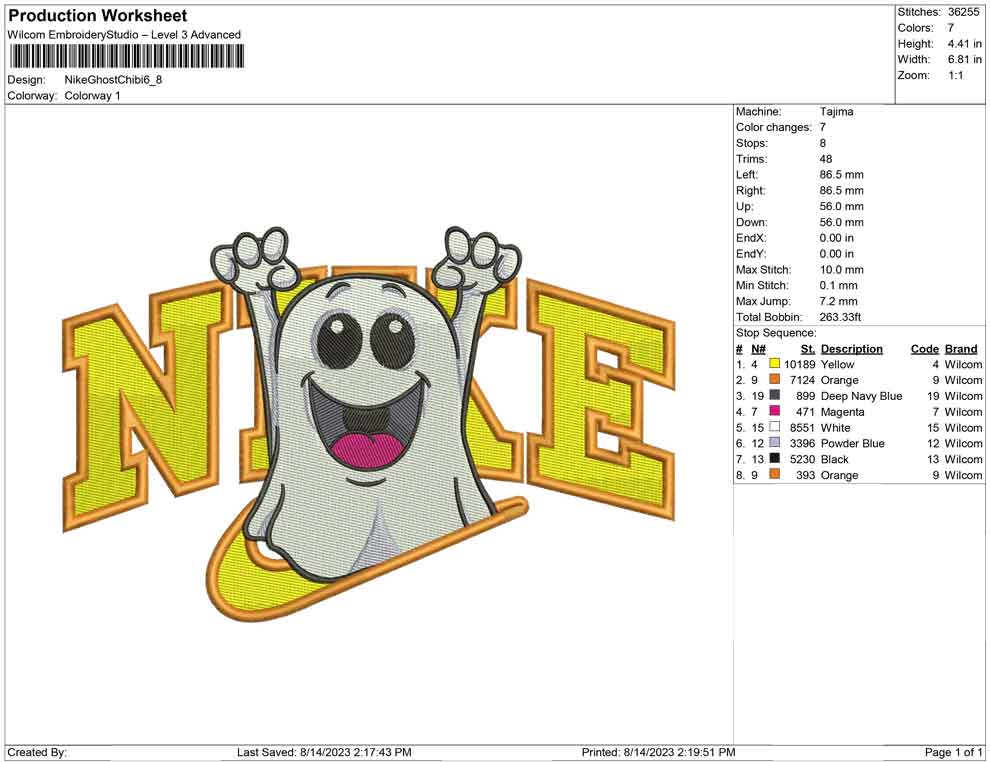Click 'Last Saved: 8/14/2023 2:17:43 PM'

324,752
